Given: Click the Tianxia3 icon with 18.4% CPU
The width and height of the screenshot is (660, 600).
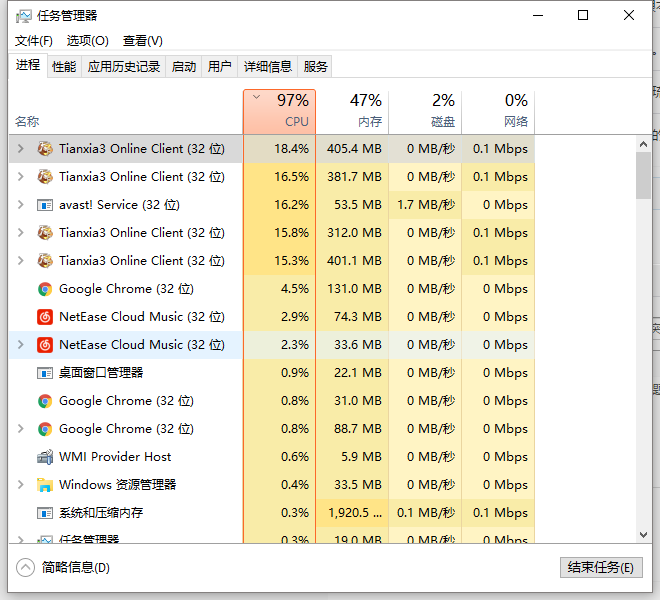Looking at the screenshot, I should (x=45, y=149).
